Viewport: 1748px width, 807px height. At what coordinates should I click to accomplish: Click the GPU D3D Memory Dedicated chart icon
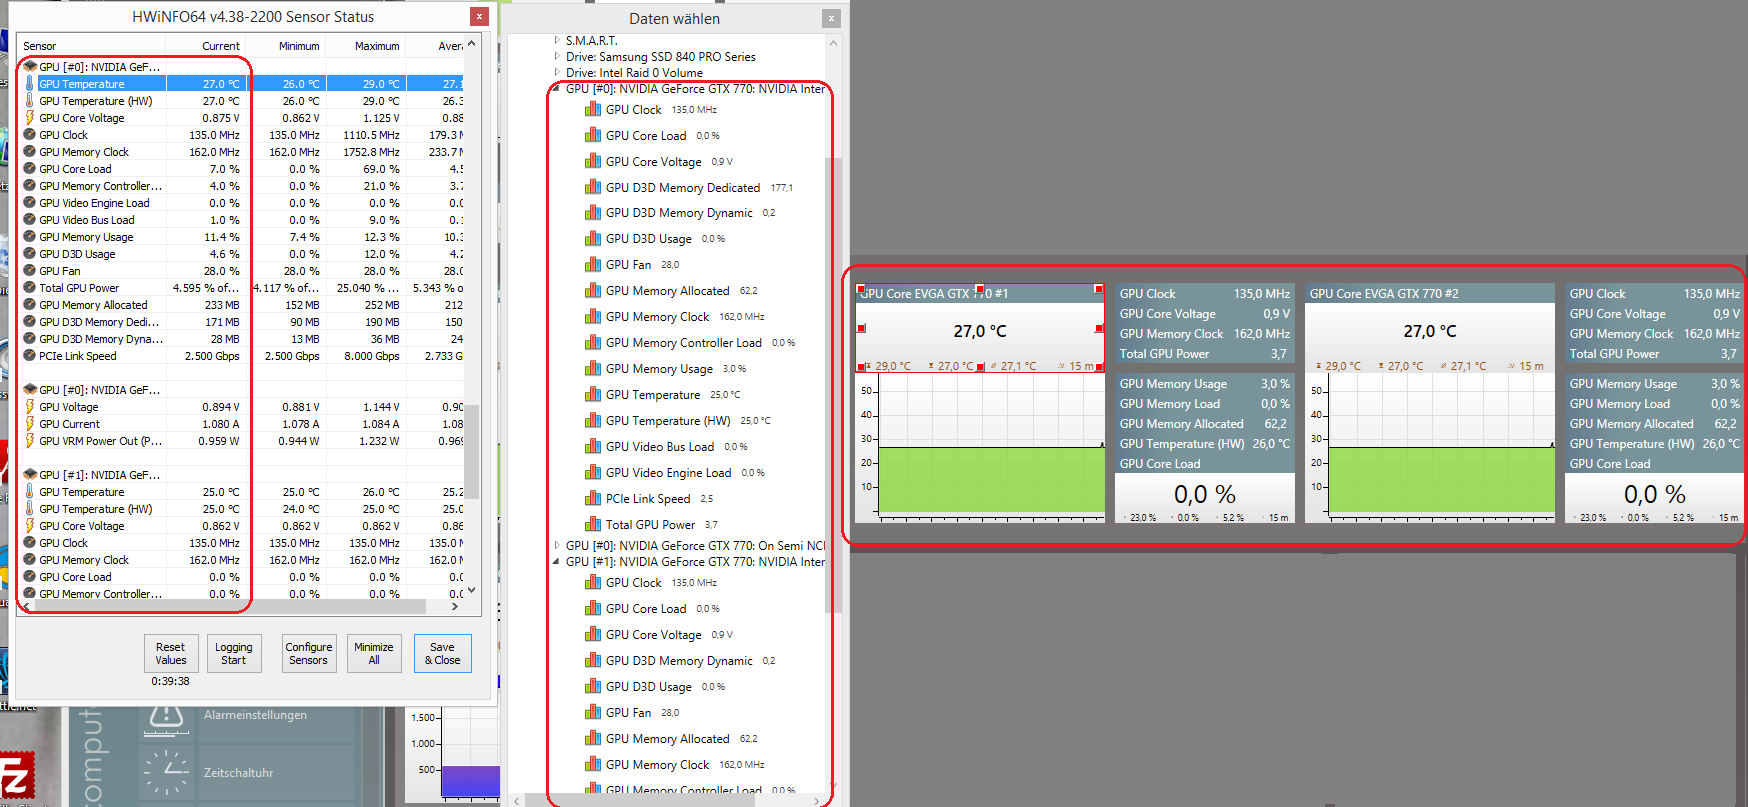click(593, 187)
